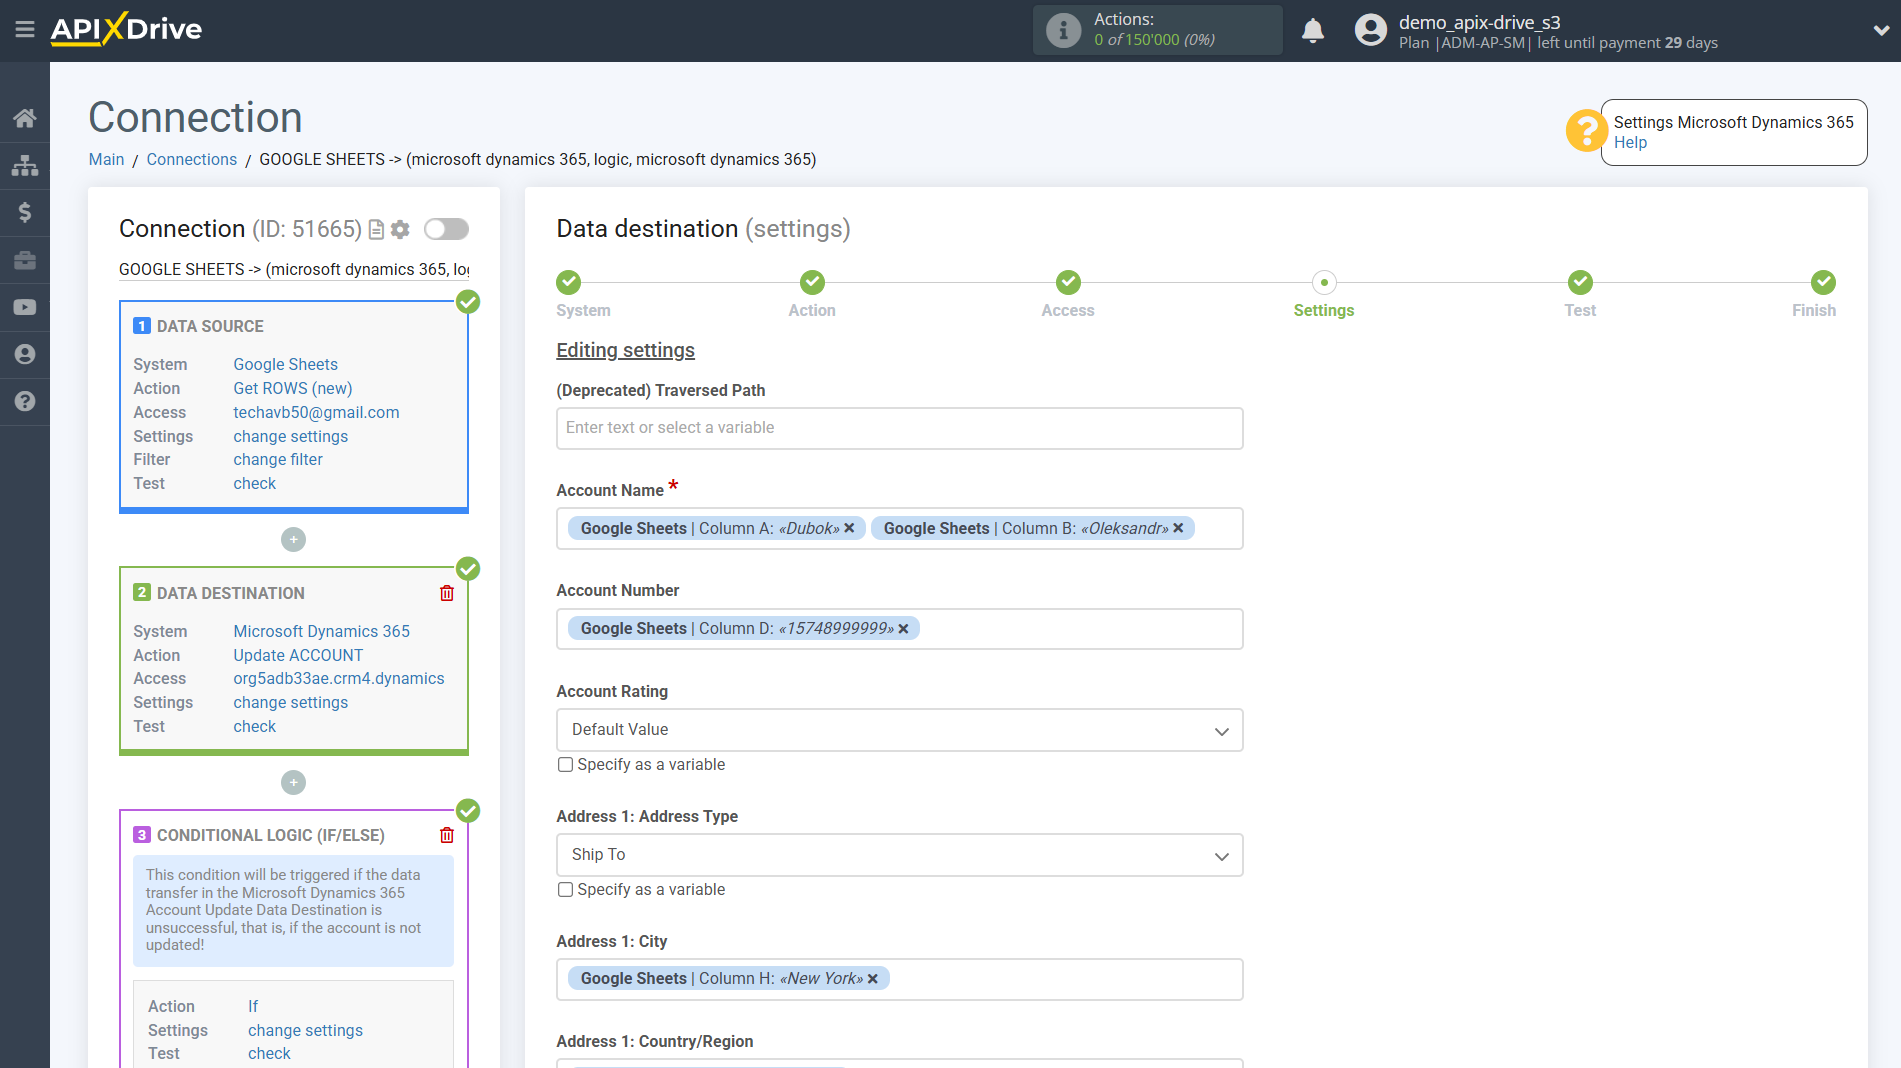
Task: Open the Google Sheets system link
Action: click(x=285, y=364)
